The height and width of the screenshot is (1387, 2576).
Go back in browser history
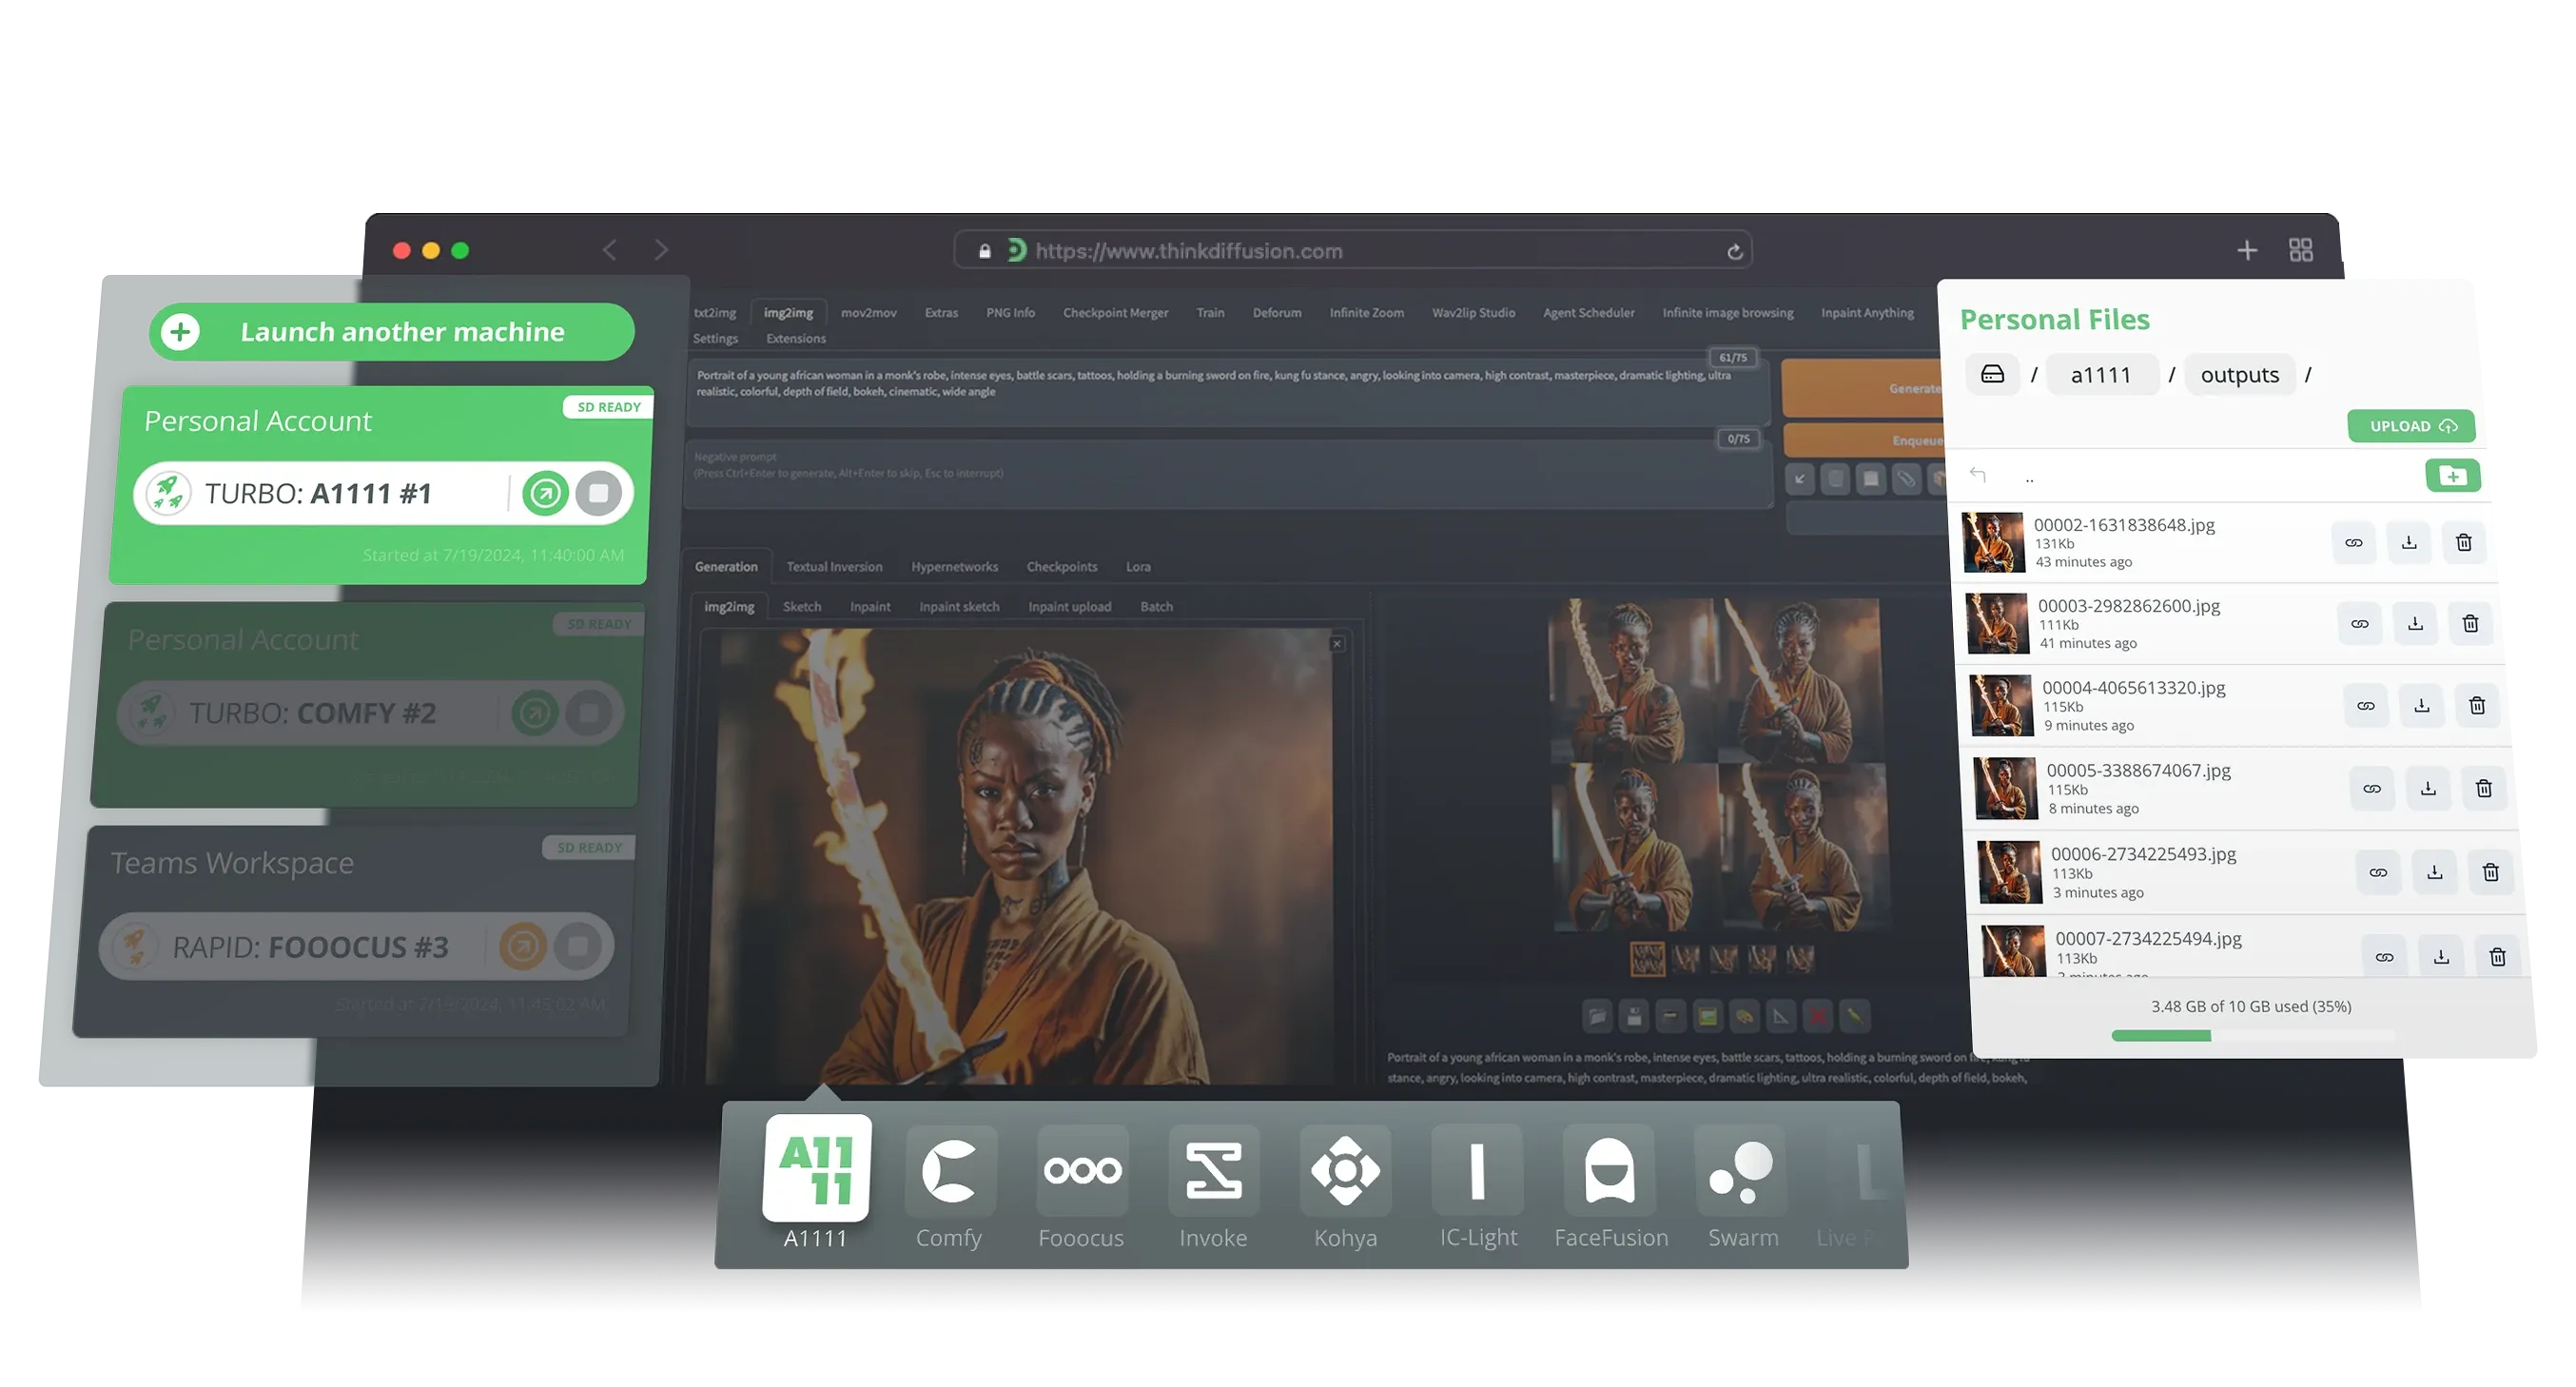coord(609,250)
